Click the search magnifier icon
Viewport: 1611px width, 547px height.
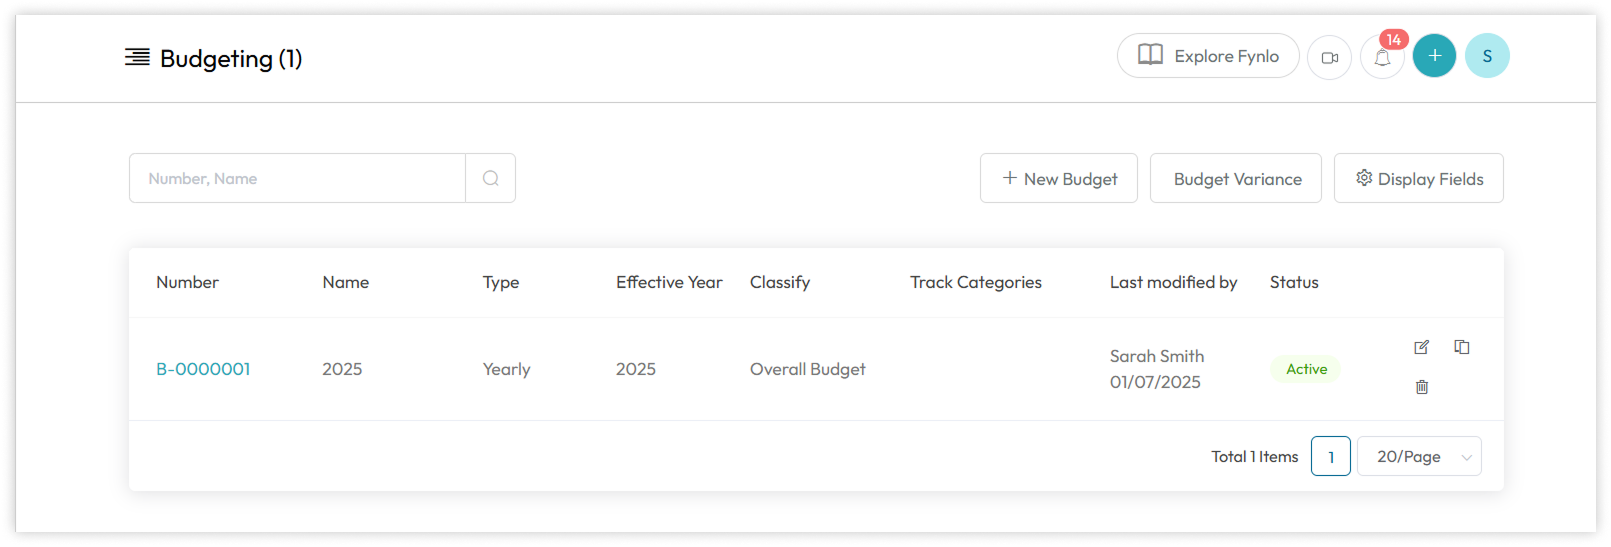[490, 178]
